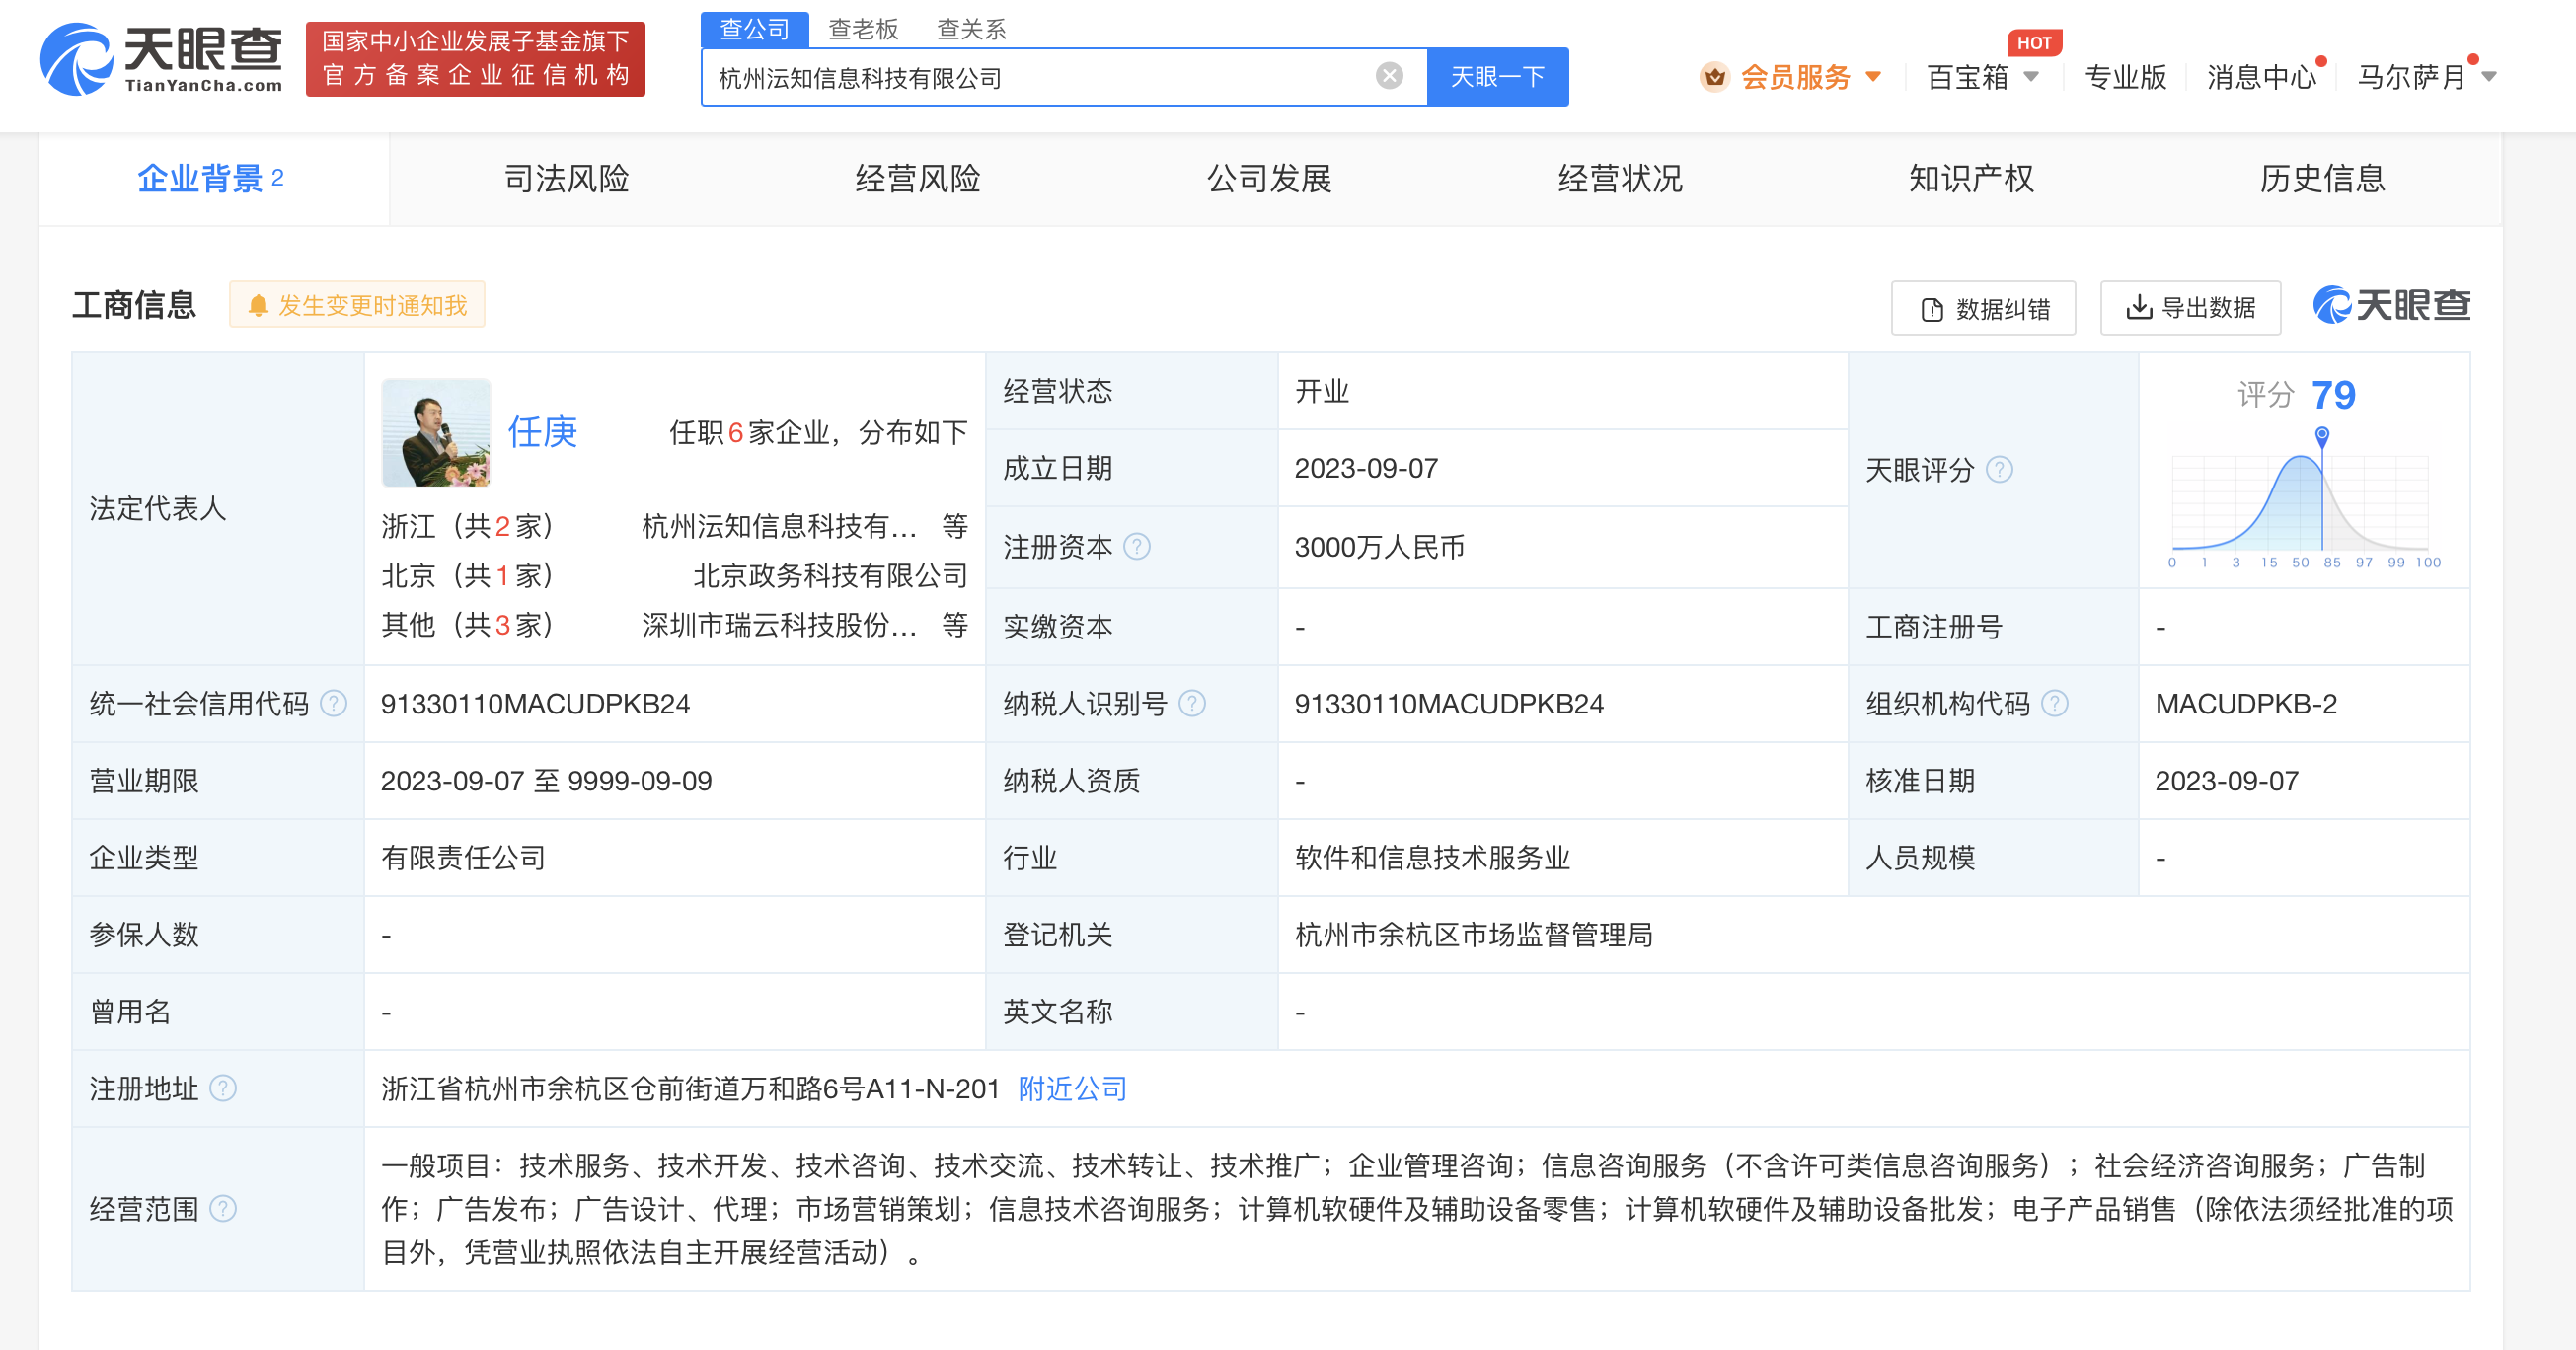Click the 天眼一下 search button
Screen dimensions: 2576x1350
point(1497,77)
